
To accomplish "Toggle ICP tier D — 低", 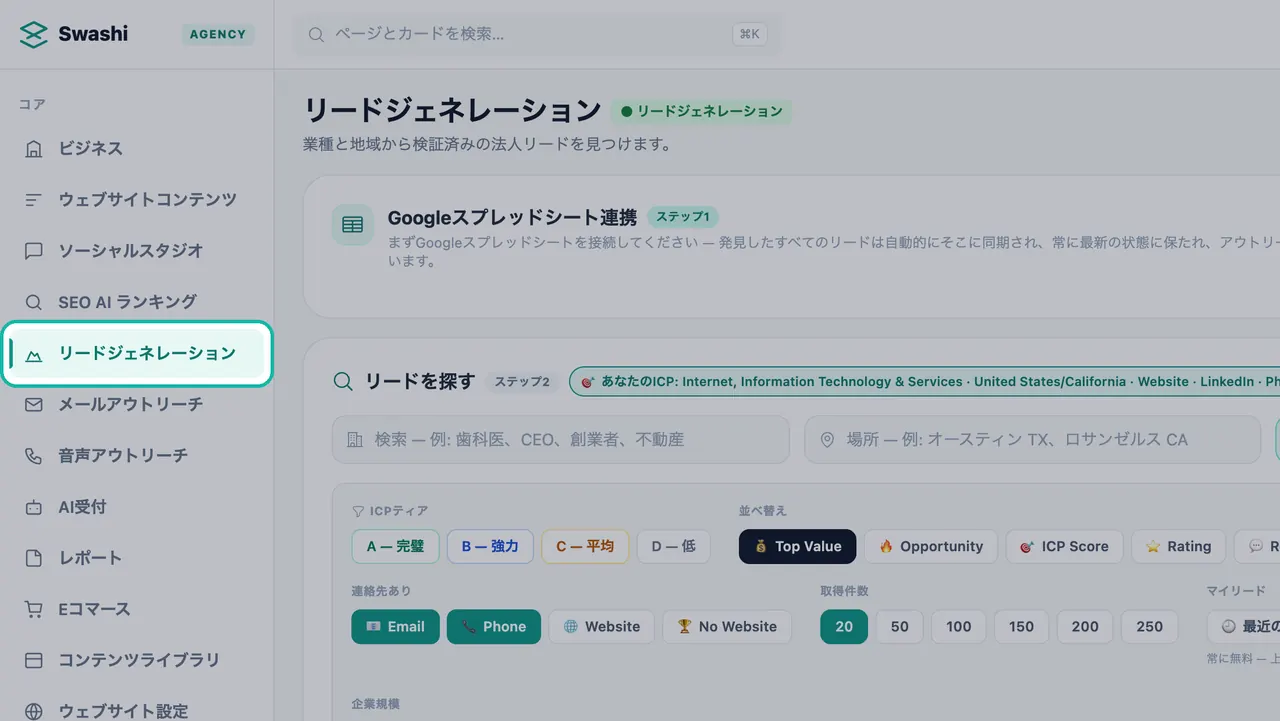I will (674, 546).
